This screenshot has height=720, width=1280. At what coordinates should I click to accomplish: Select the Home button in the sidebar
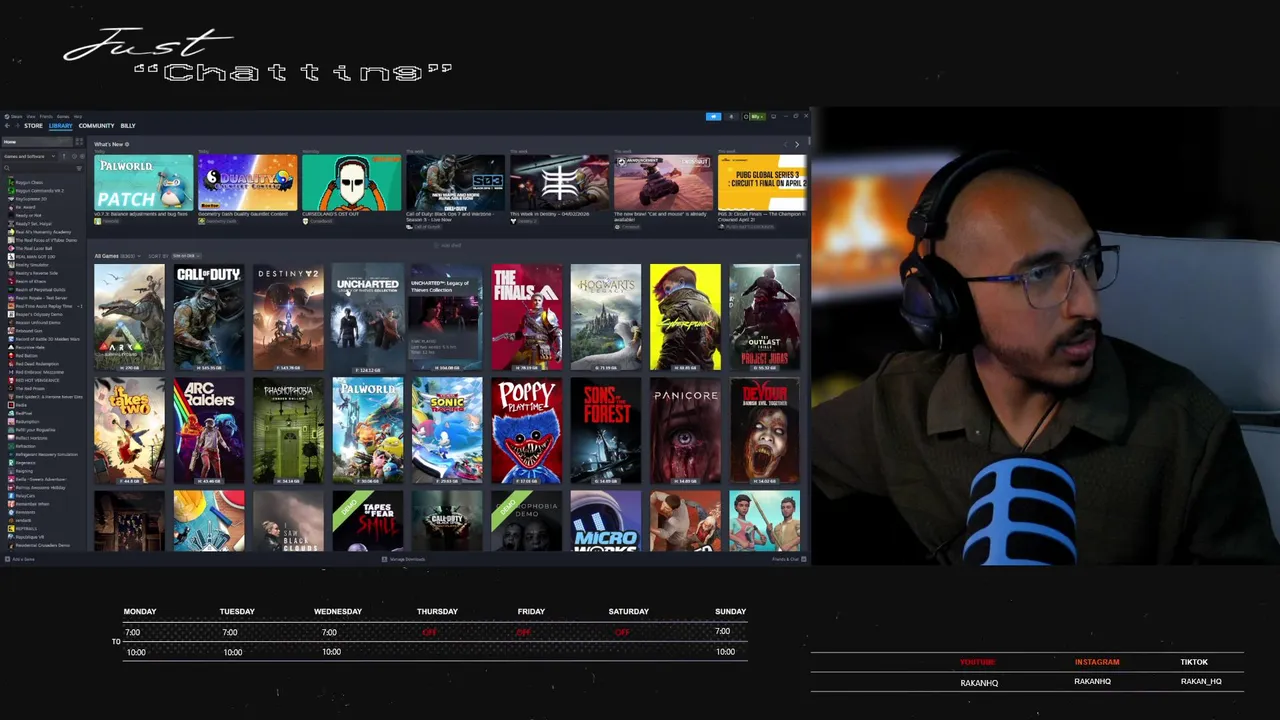pyautogui.click(x=37, y=142)
